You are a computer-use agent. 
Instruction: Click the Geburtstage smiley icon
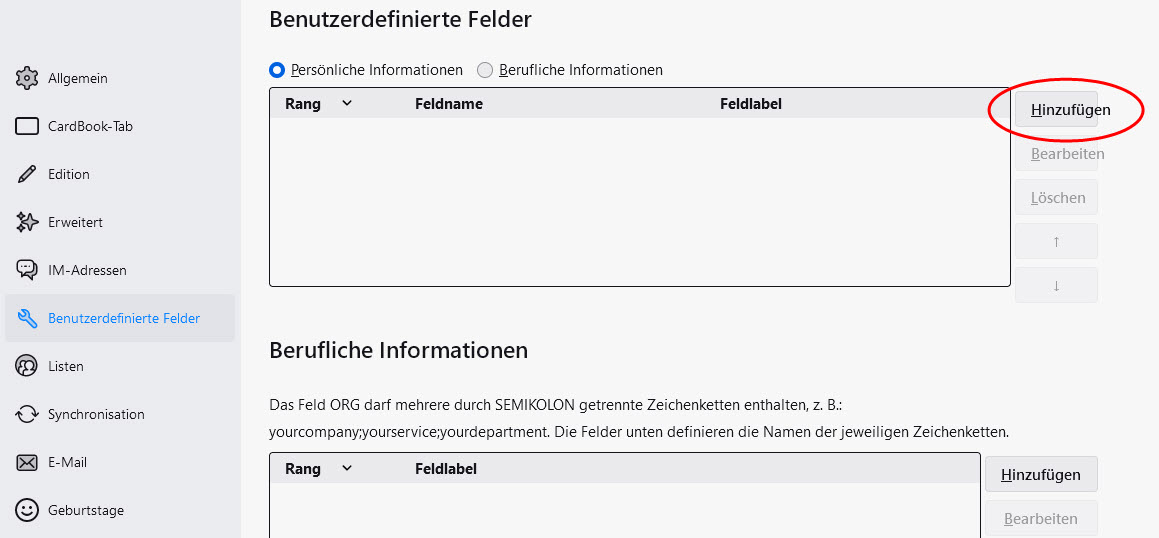pos(27,510)
